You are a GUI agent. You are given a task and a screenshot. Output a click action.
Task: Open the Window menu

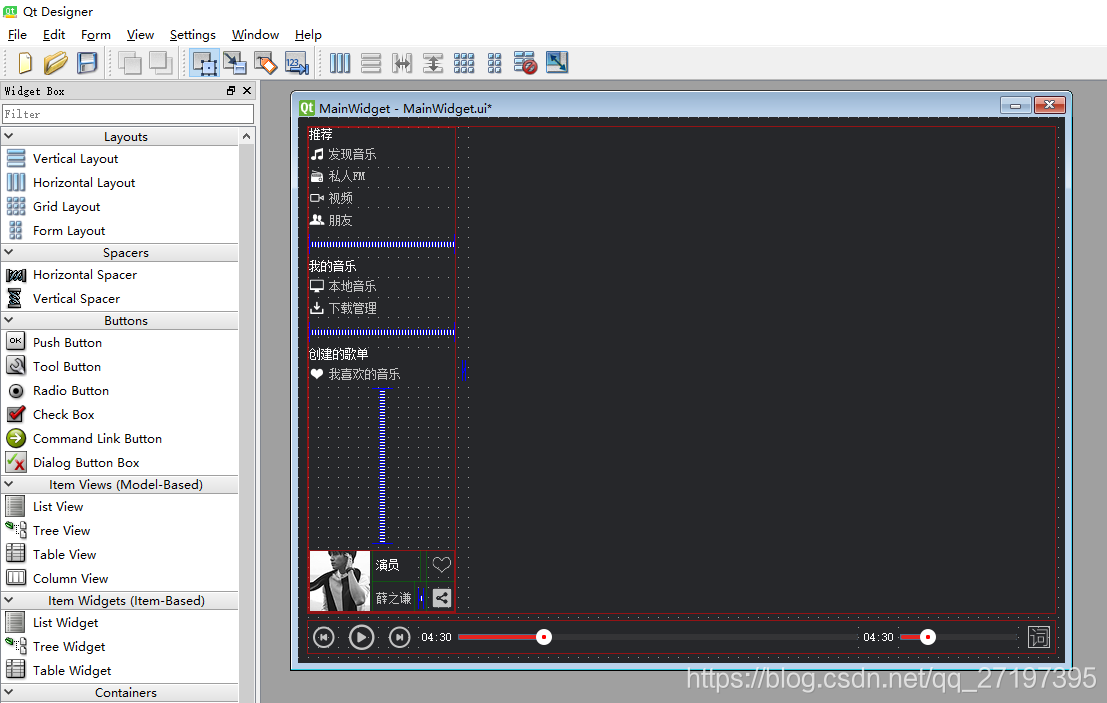pyautogui.click(x=255, y=35)
